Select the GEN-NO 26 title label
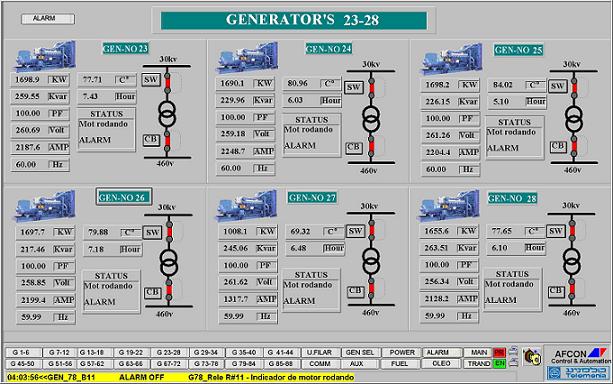This screenshot has height=384, width=613. 124,197
